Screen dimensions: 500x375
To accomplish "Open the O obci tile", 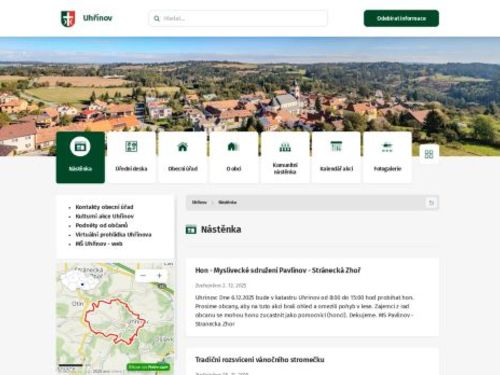I will coord(234,157).
